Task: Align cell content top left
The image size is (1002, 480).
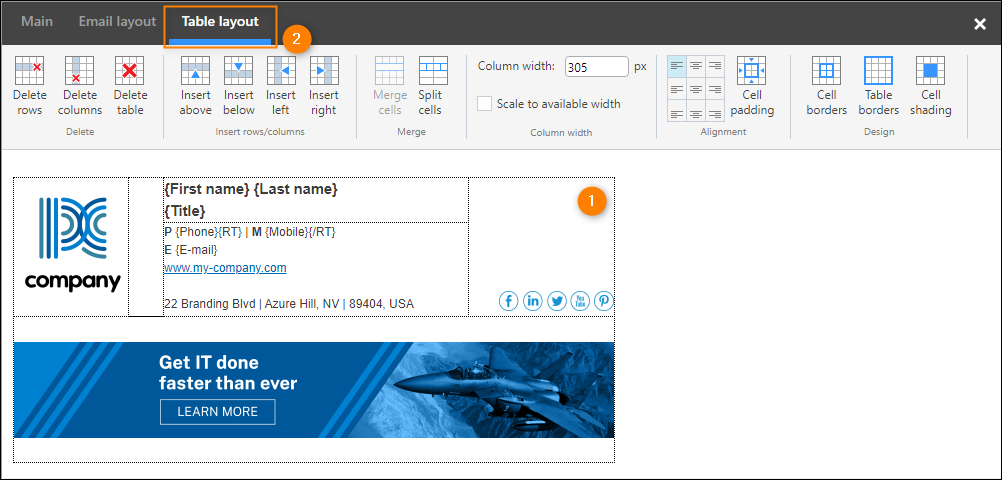Action: 677,66
